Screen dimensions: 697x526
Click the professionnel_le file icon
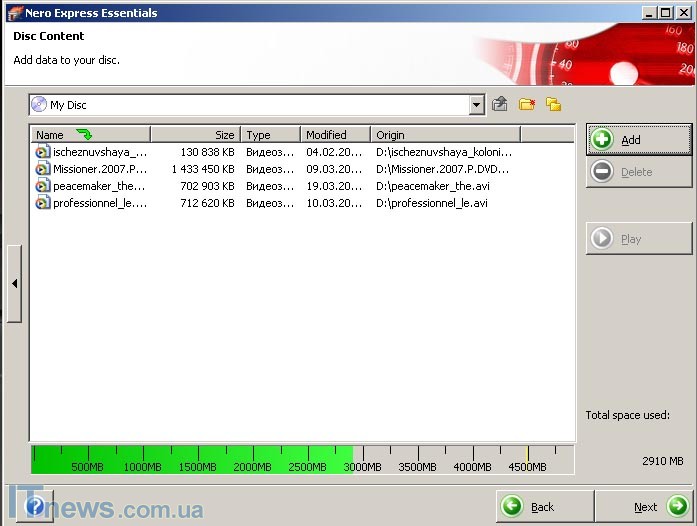click(x=42, y=203)
